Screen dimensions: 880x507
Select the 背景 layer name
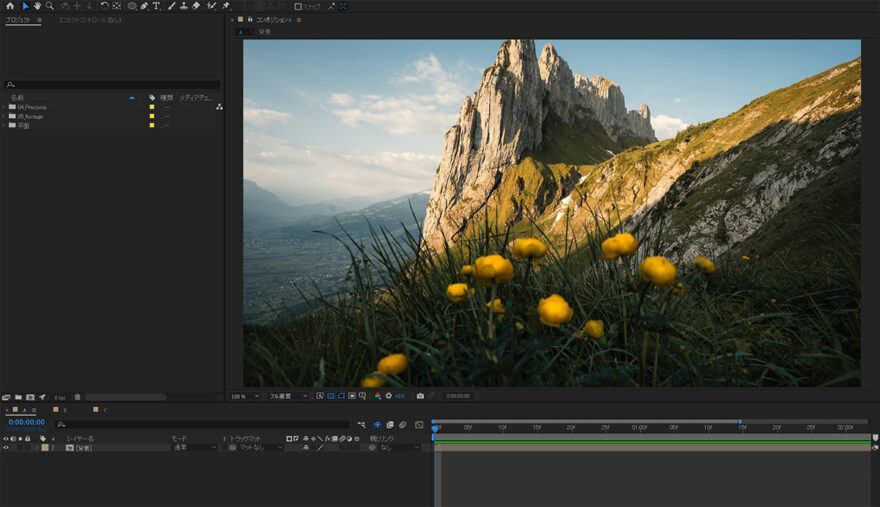coord(84,447)
